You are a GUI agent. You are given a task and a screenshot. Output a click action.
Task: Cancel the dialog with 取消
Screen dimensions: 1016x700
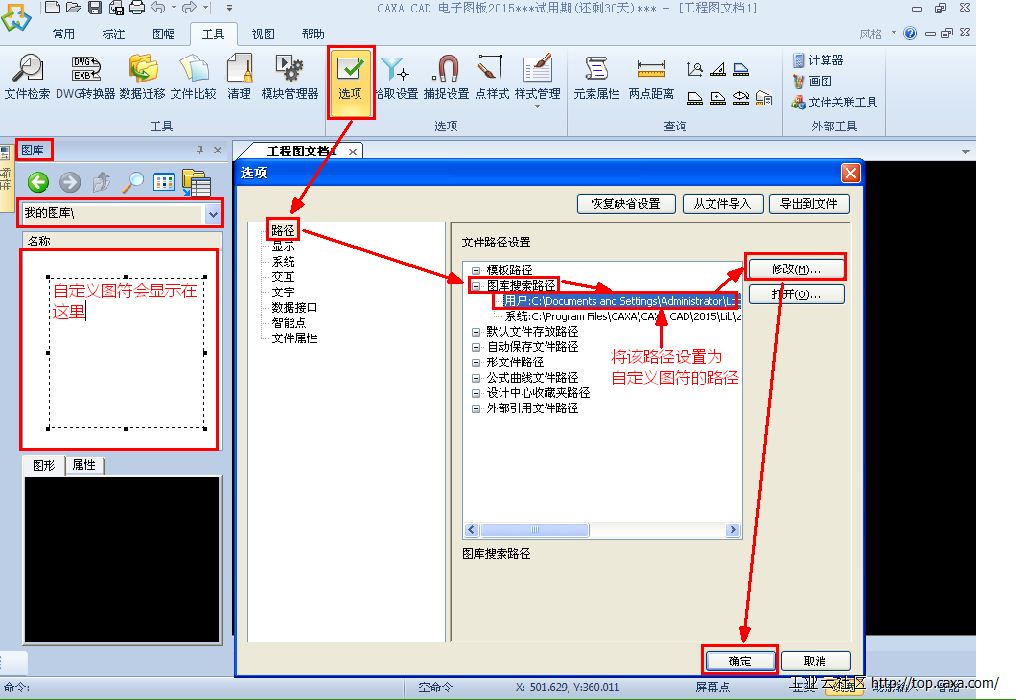(815, 660)
